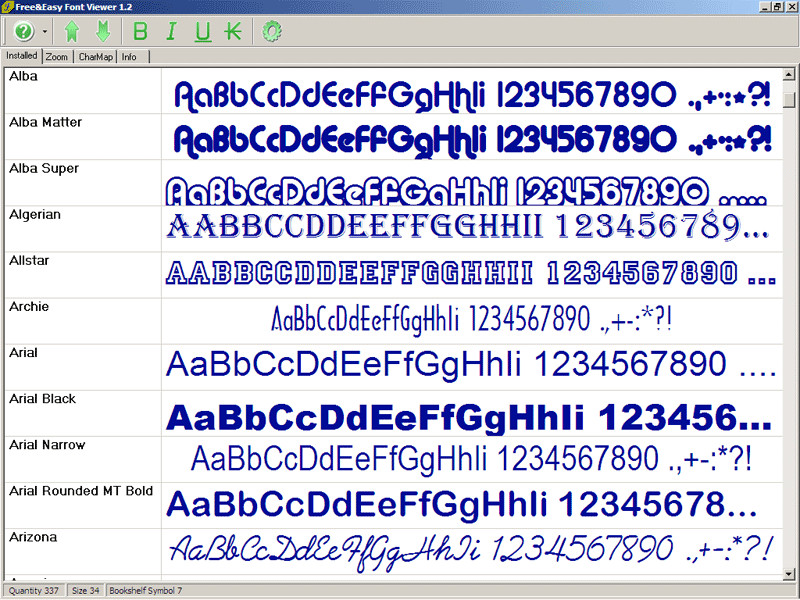
Task: Toggle Underline formatting (U)
Action: [203, 32]
